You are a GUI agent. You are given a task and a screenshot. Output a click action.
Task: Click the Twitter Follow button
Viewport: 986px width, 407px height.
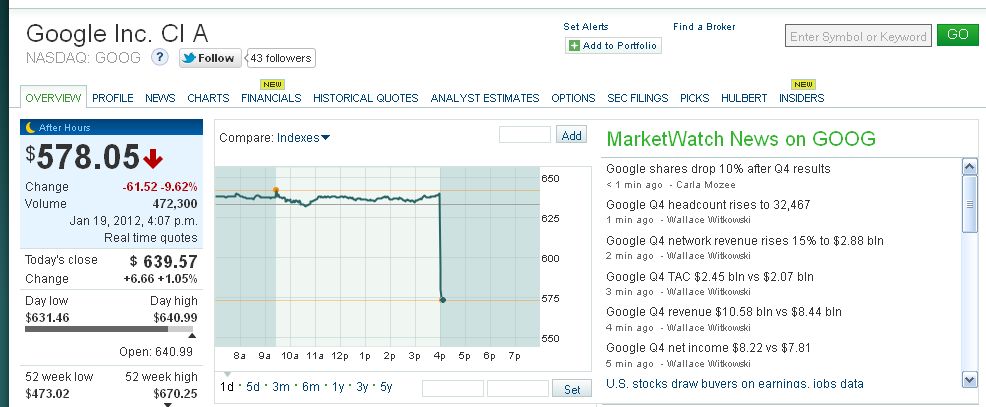(x=209, y=58)
